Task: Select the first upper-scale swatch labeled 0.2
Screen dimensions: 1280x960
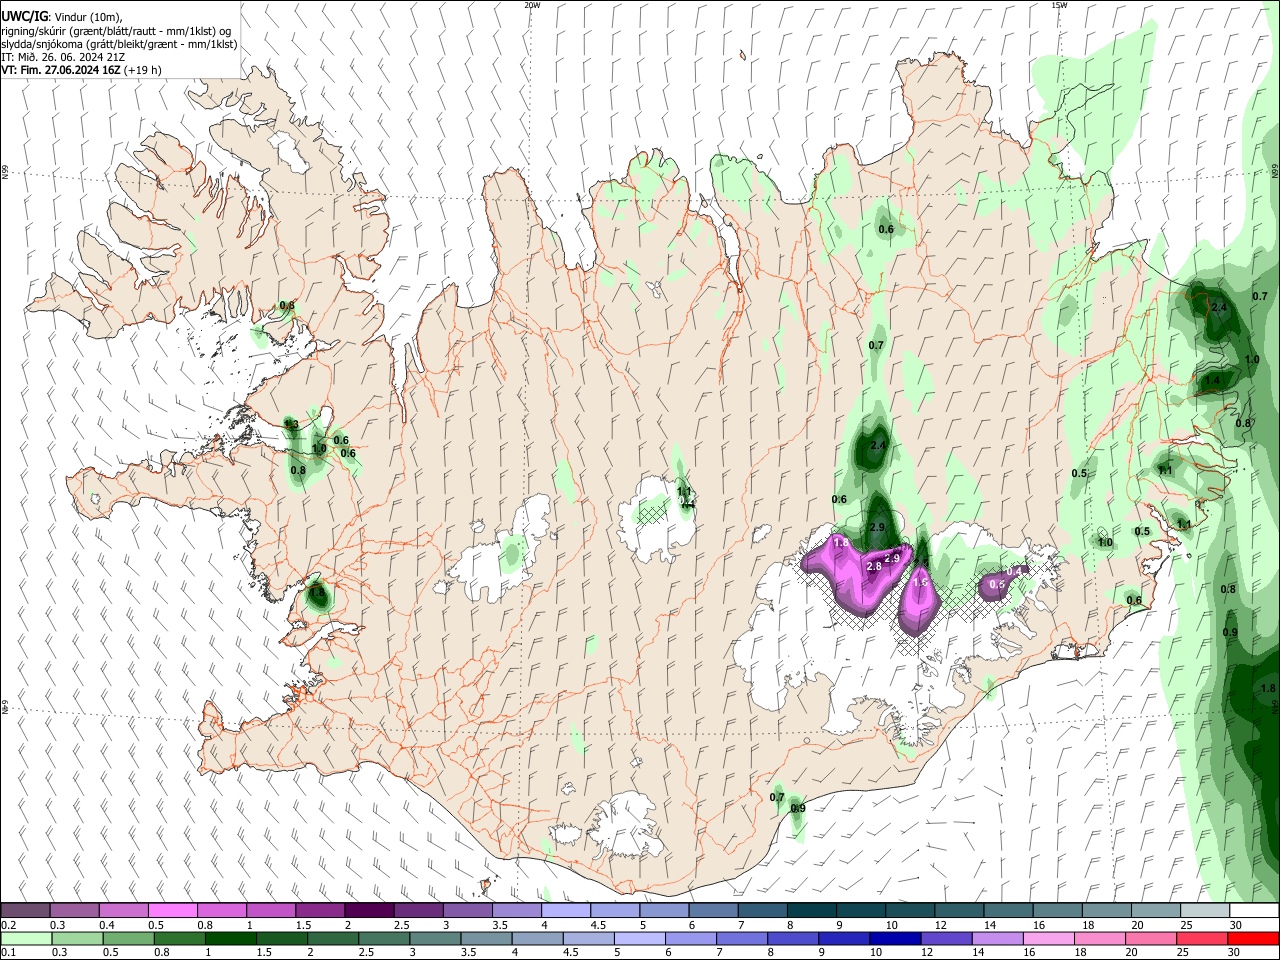Action: click(x=25, y=911)
